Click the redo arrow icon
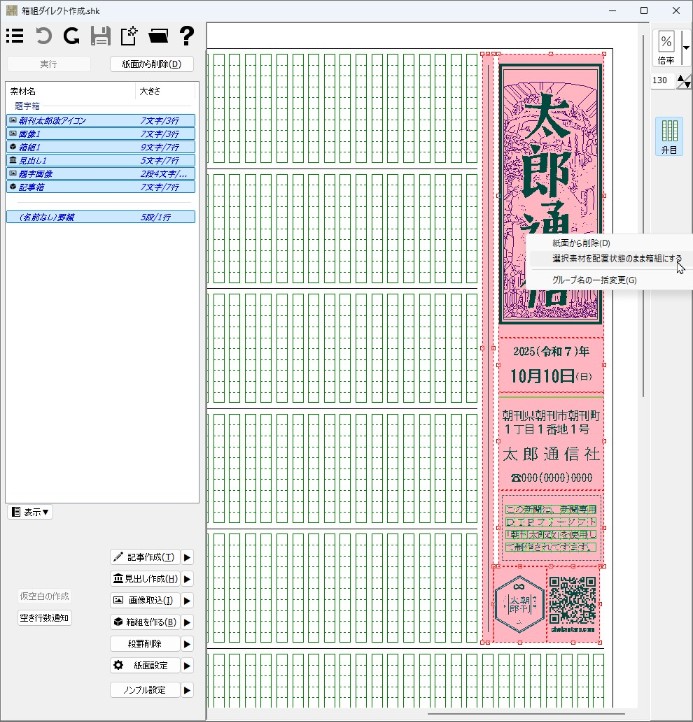Image resolution: width=693 pixels, height=722 pixels. (71, 37)
